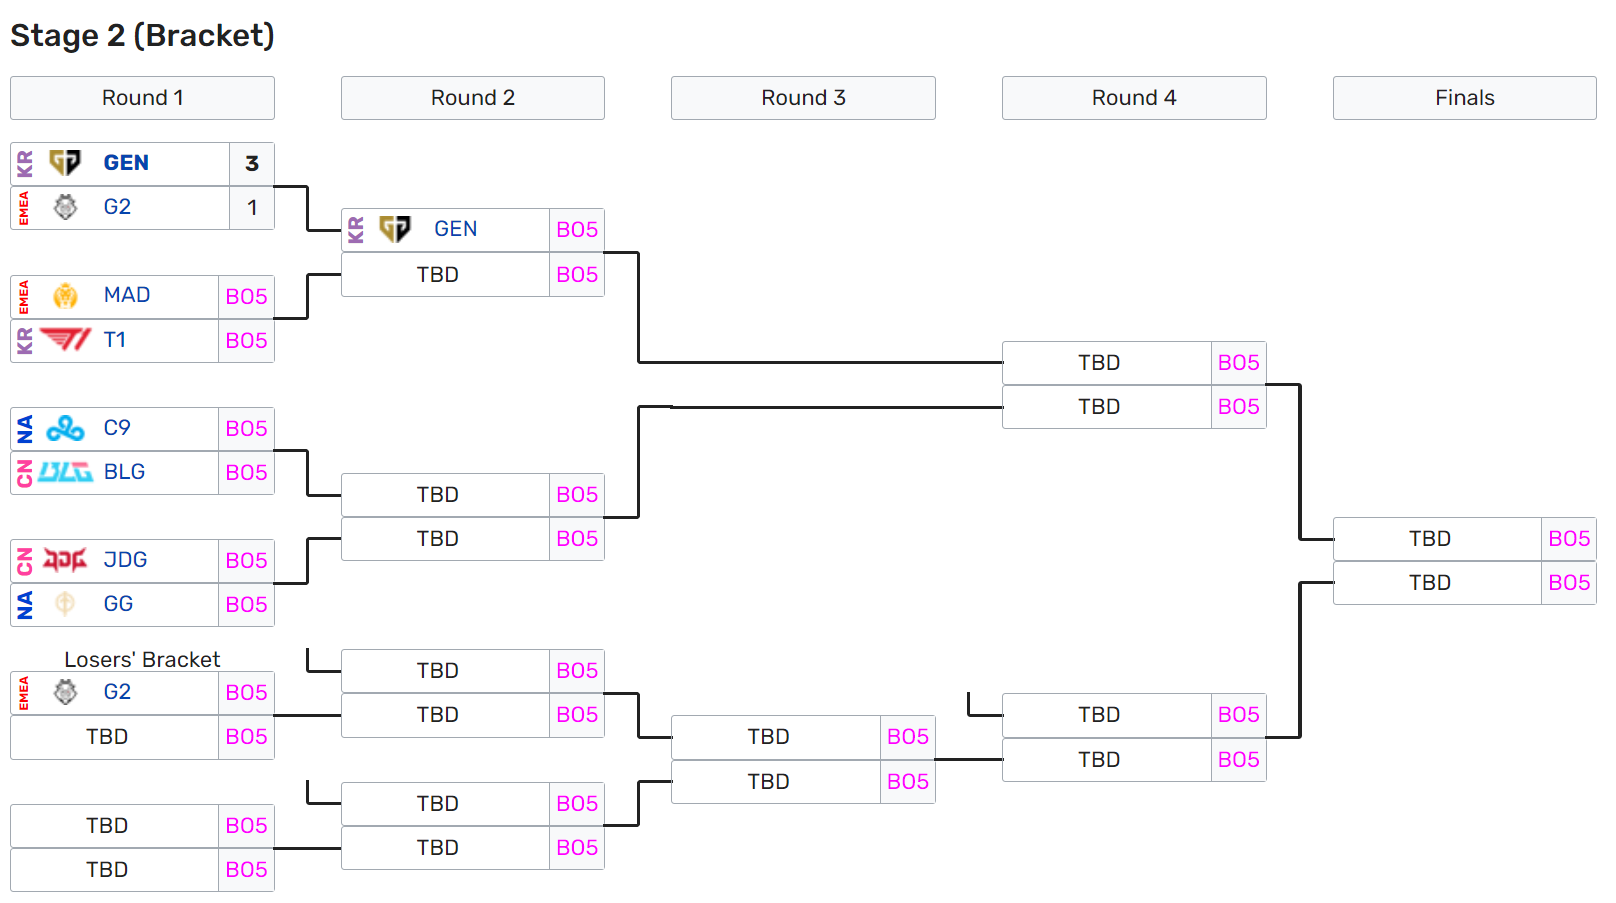Open the MAD team link

tap(127, 295)
